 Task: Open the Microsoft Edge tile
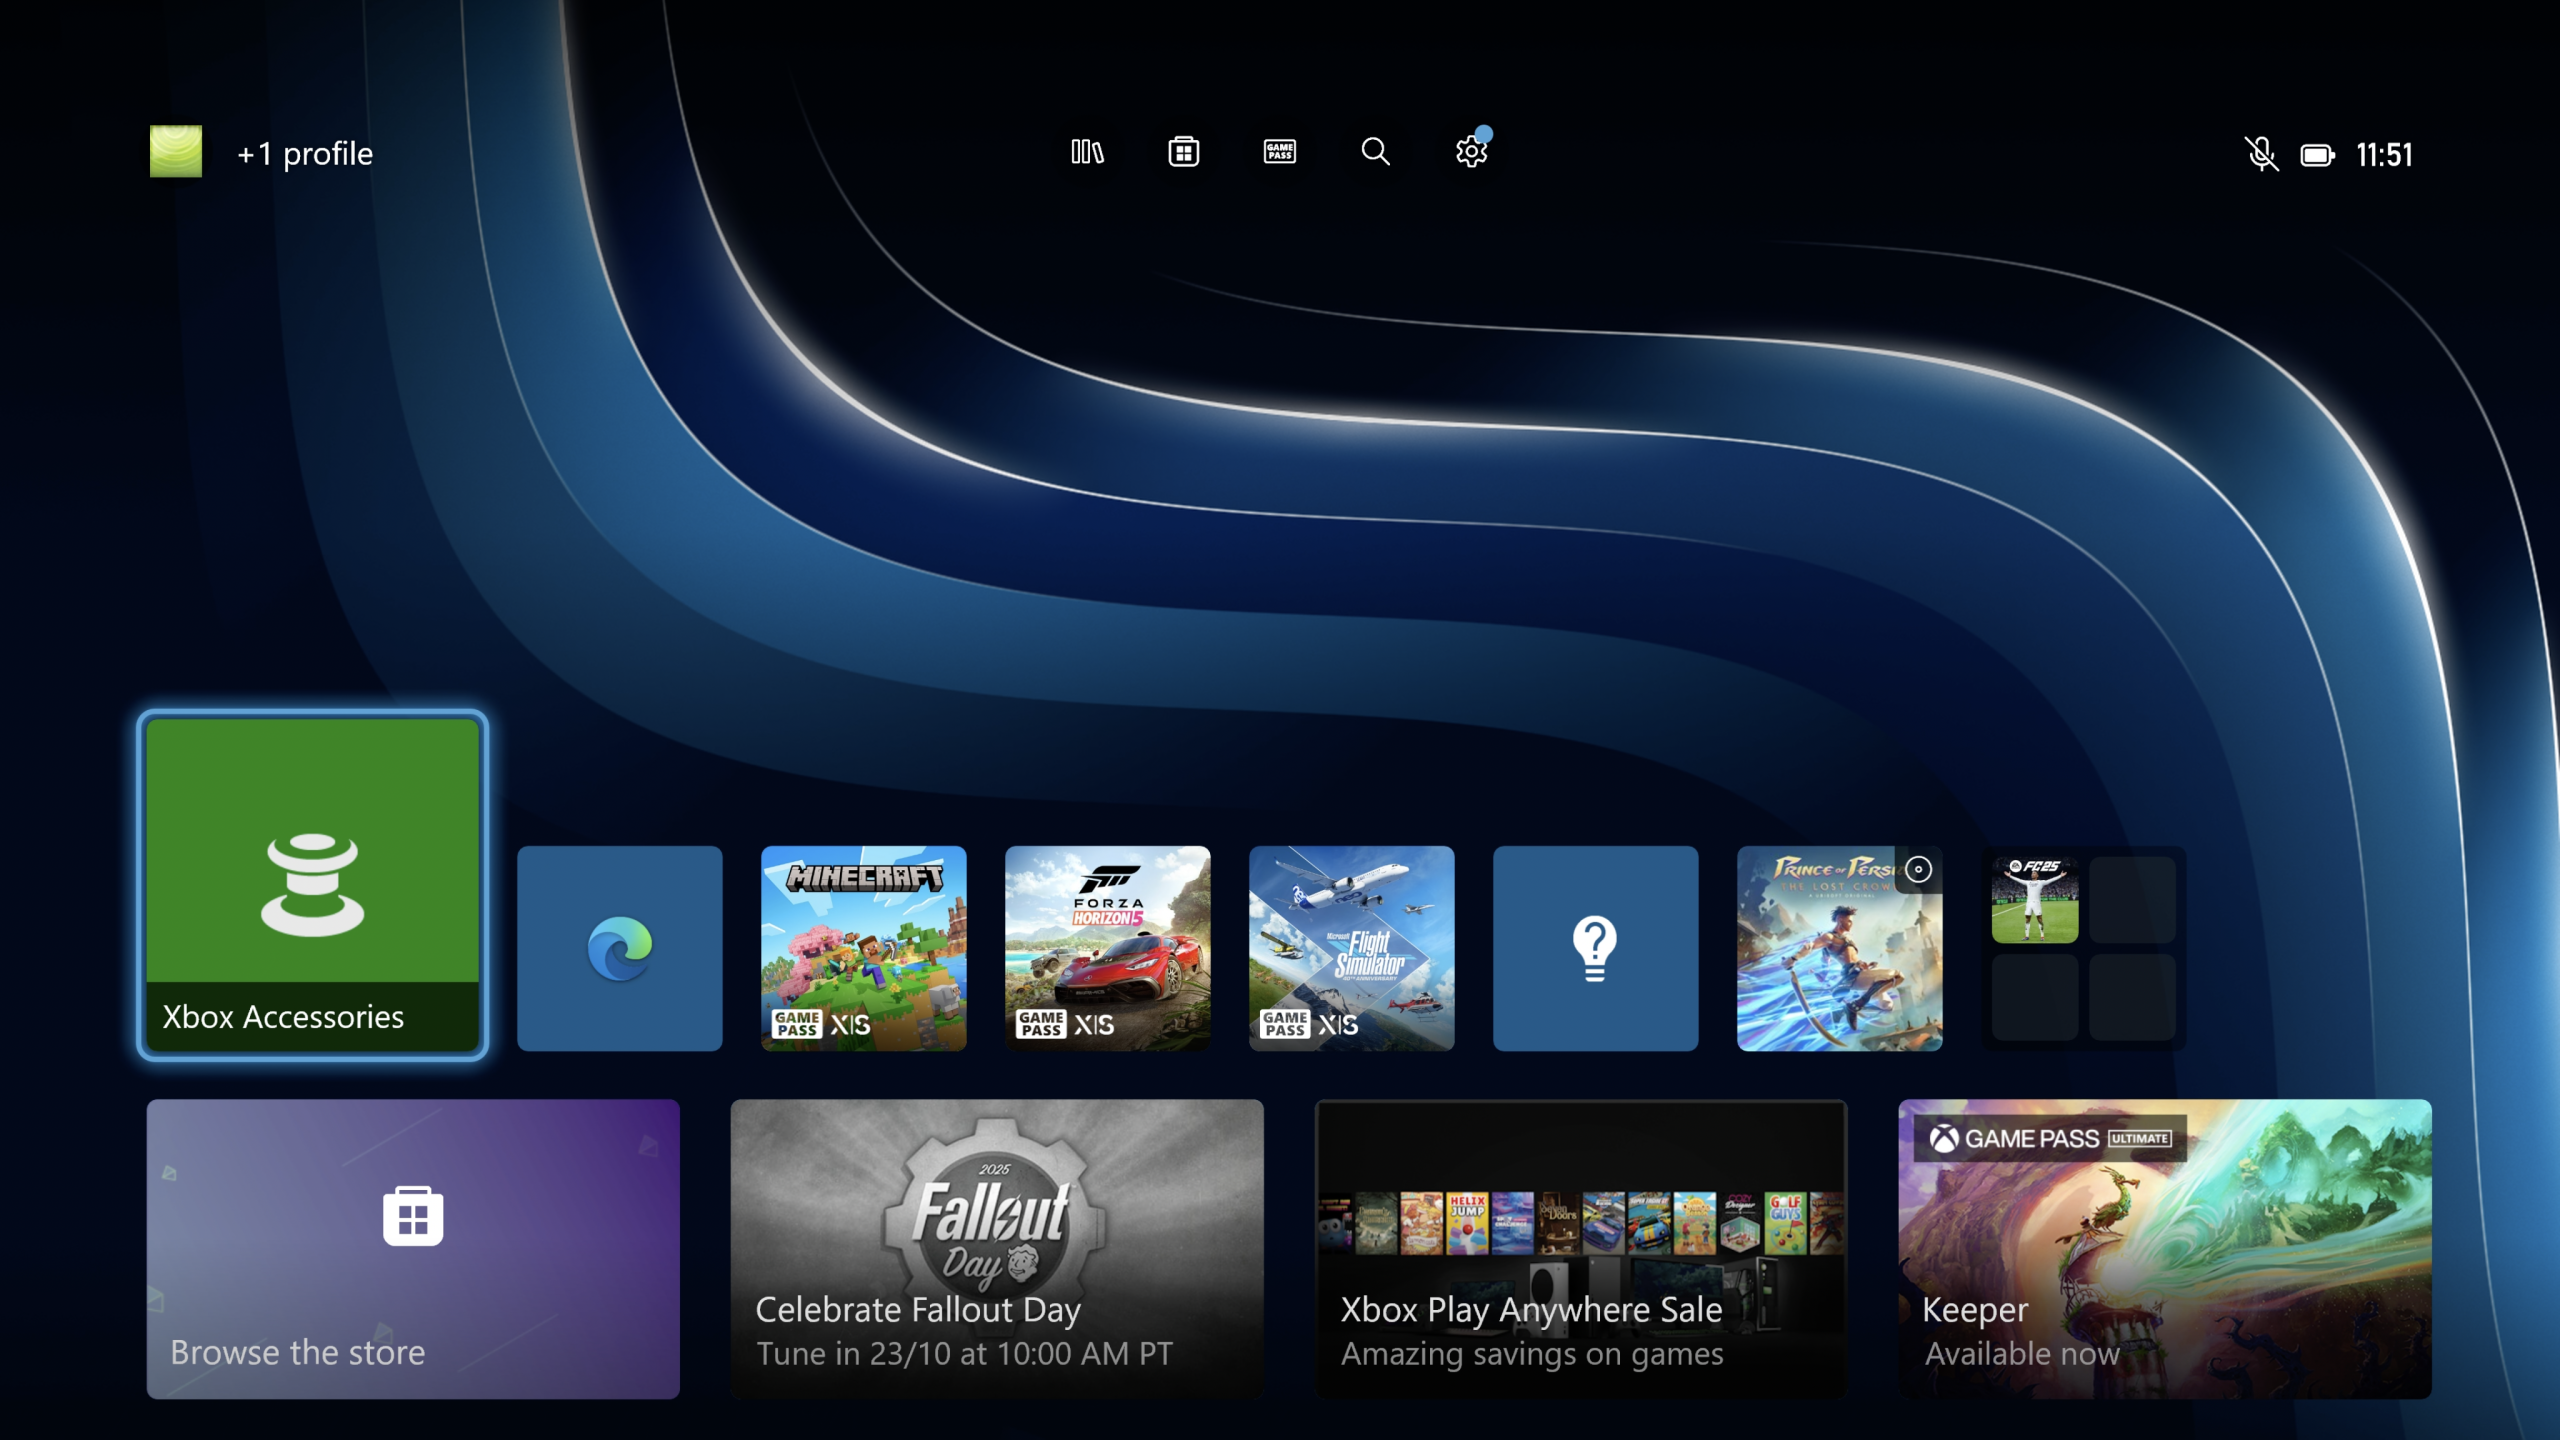(x=620, y=948)
